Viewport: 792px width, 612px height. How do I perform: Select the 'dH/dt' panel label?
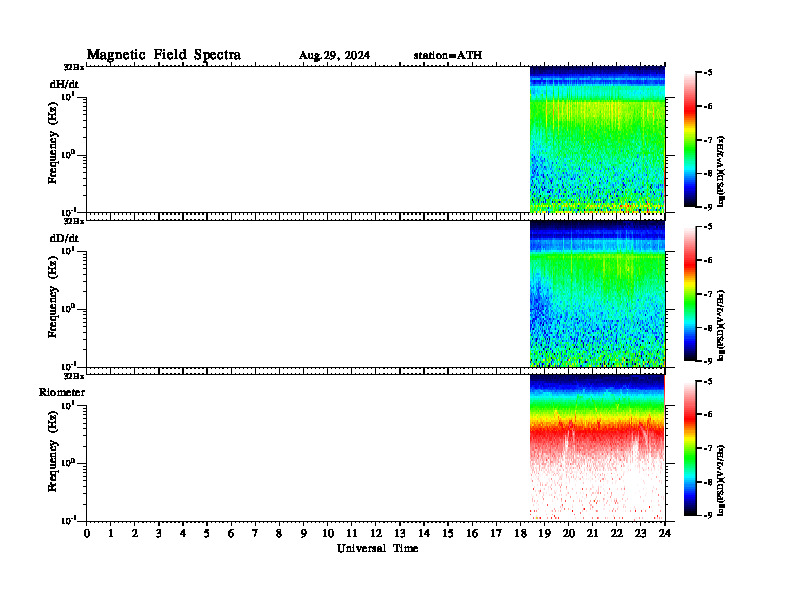(64, 84)
